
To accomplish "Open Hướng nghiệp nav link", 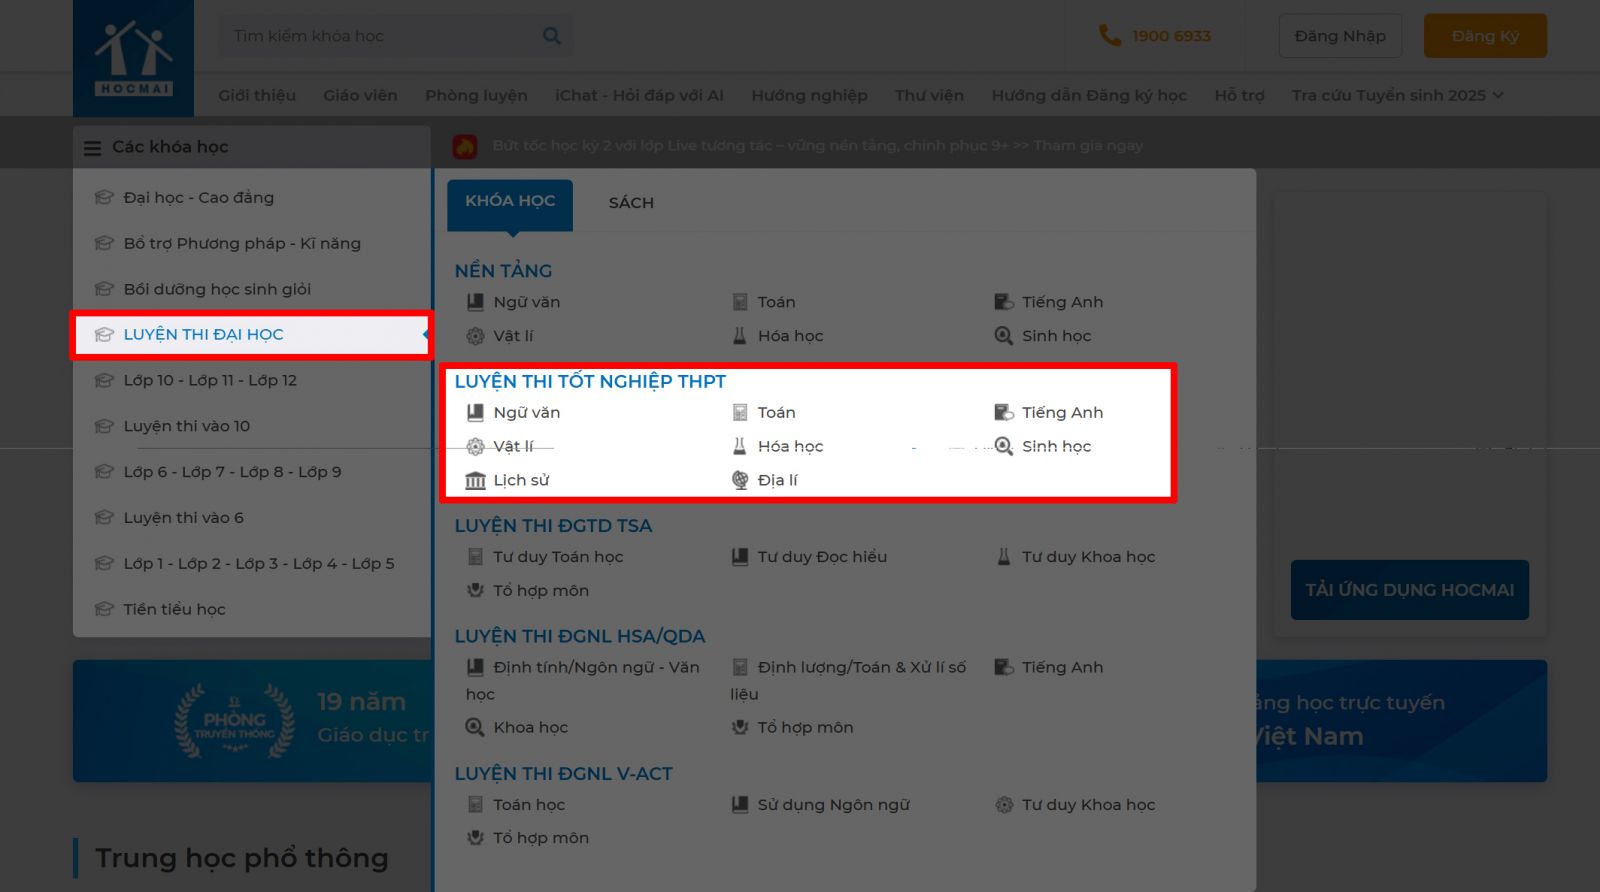I will click(x=809, y=95).
